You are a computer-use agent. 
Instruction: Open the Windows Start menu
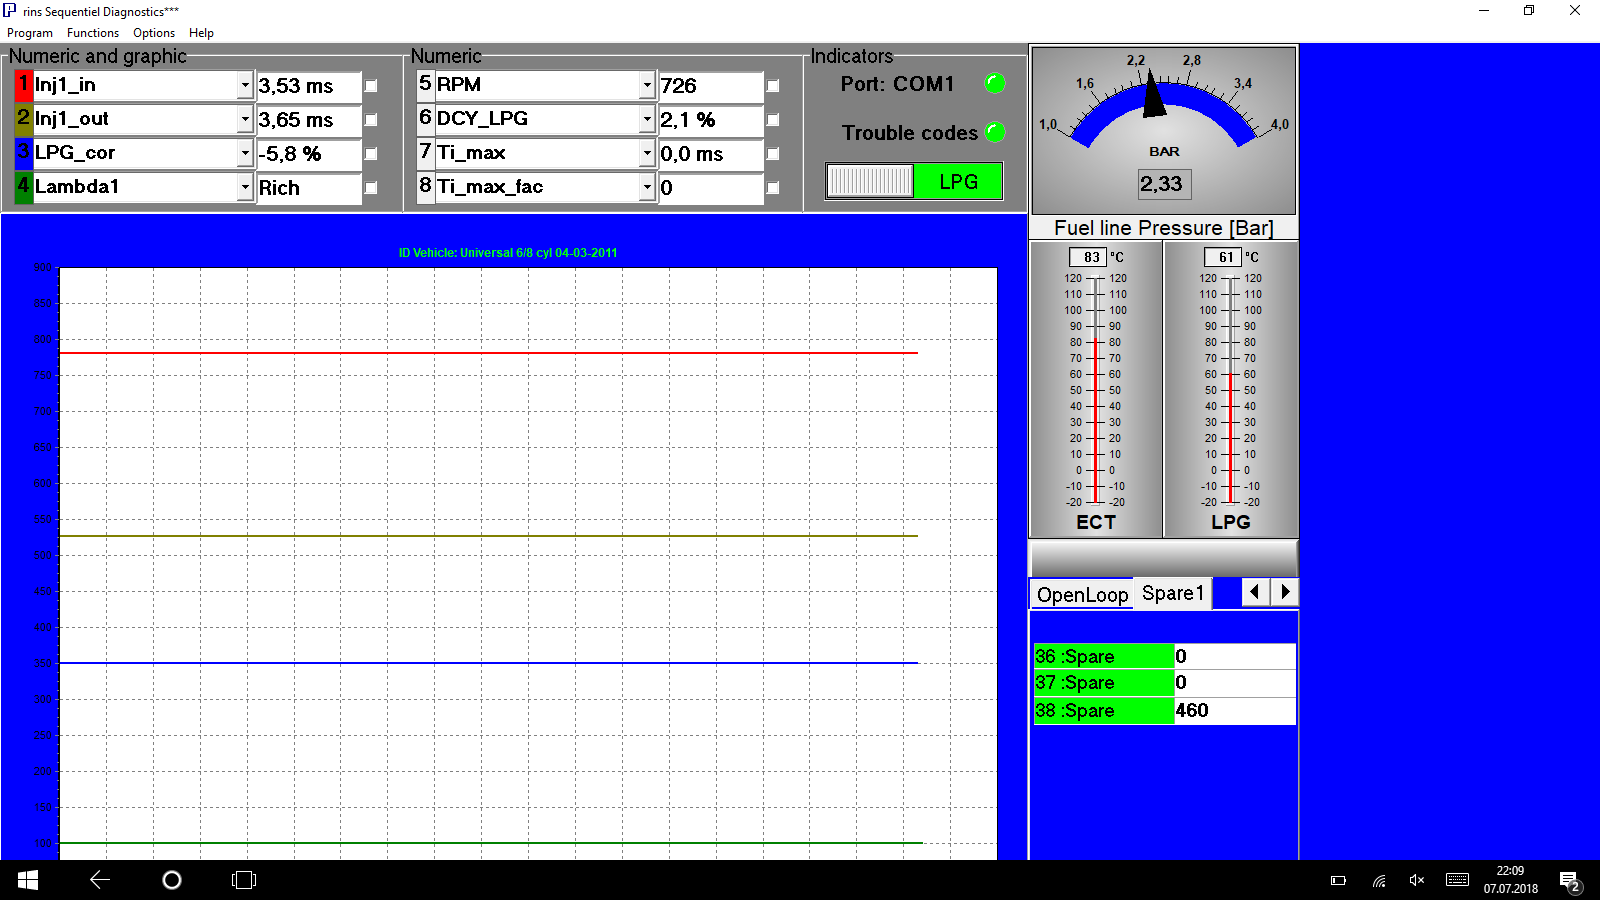[x=28, y=880]
